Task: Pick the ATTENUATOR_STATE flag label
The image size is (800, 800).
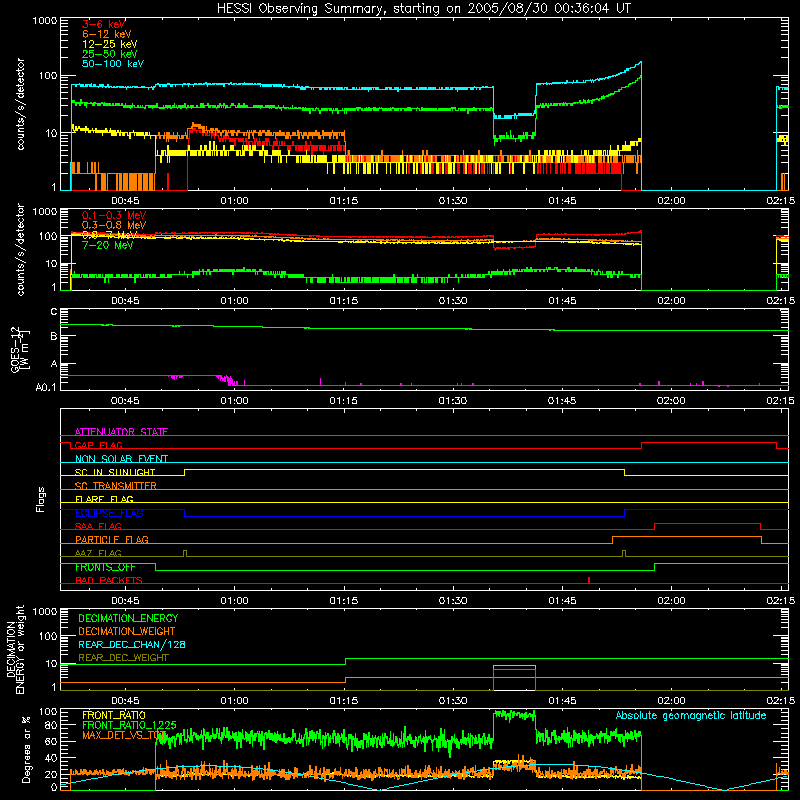Action: click(121, 432)
